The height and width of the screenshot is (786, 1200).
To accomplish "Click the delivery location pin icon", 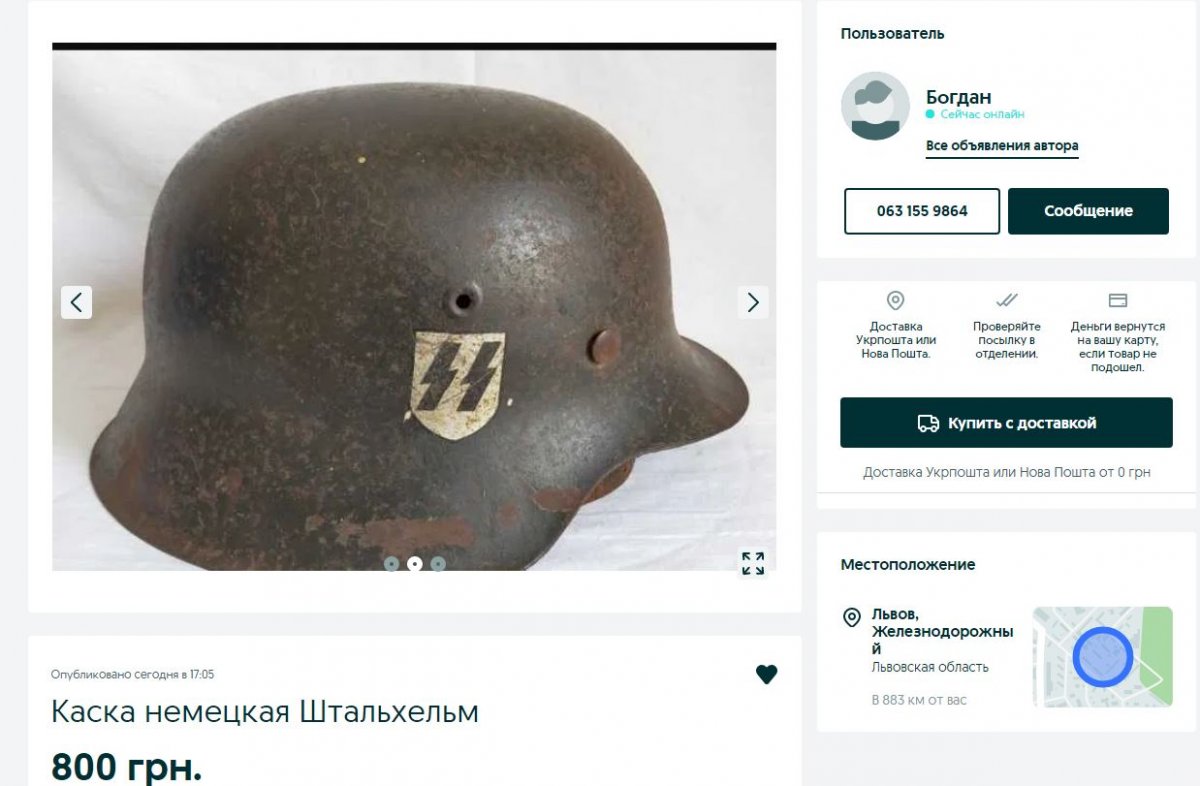I will pos(896,300).
